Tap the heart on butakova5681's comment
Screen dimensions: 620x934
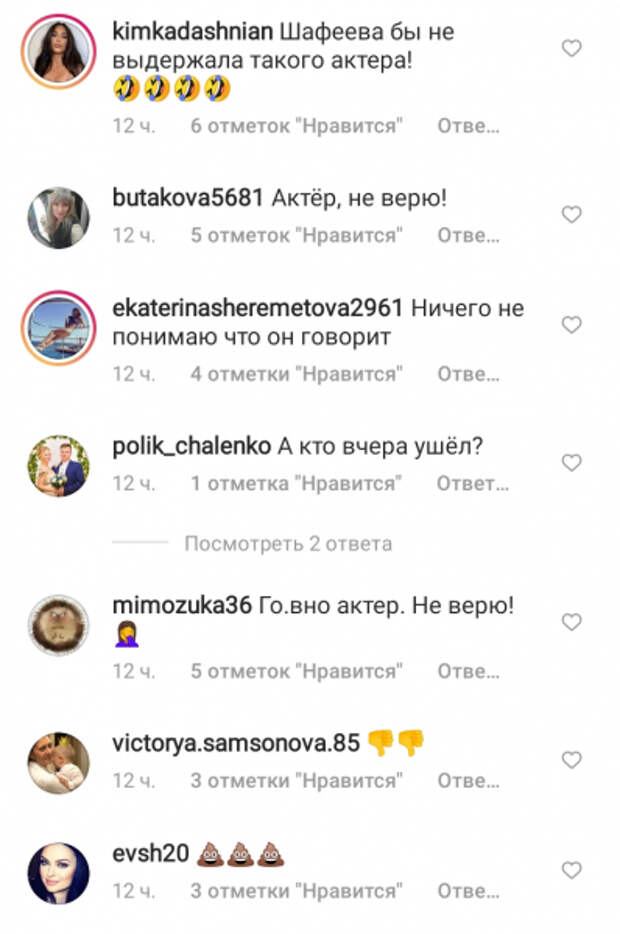tap(571, 214)
